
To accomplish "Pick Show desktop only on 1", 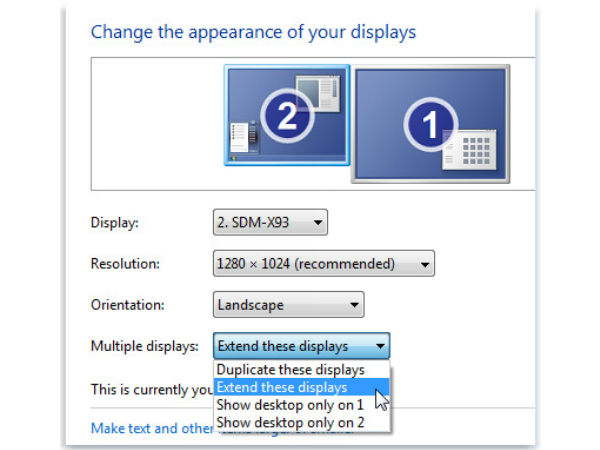I will 290,405.
